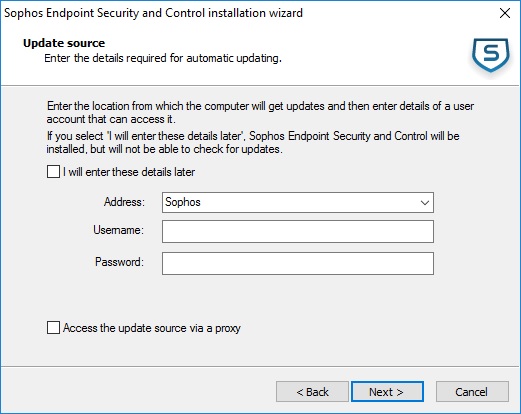This screenshot has height=414, width=521.
Task: Click the 'Address:' field label
Action: (124, 202)
